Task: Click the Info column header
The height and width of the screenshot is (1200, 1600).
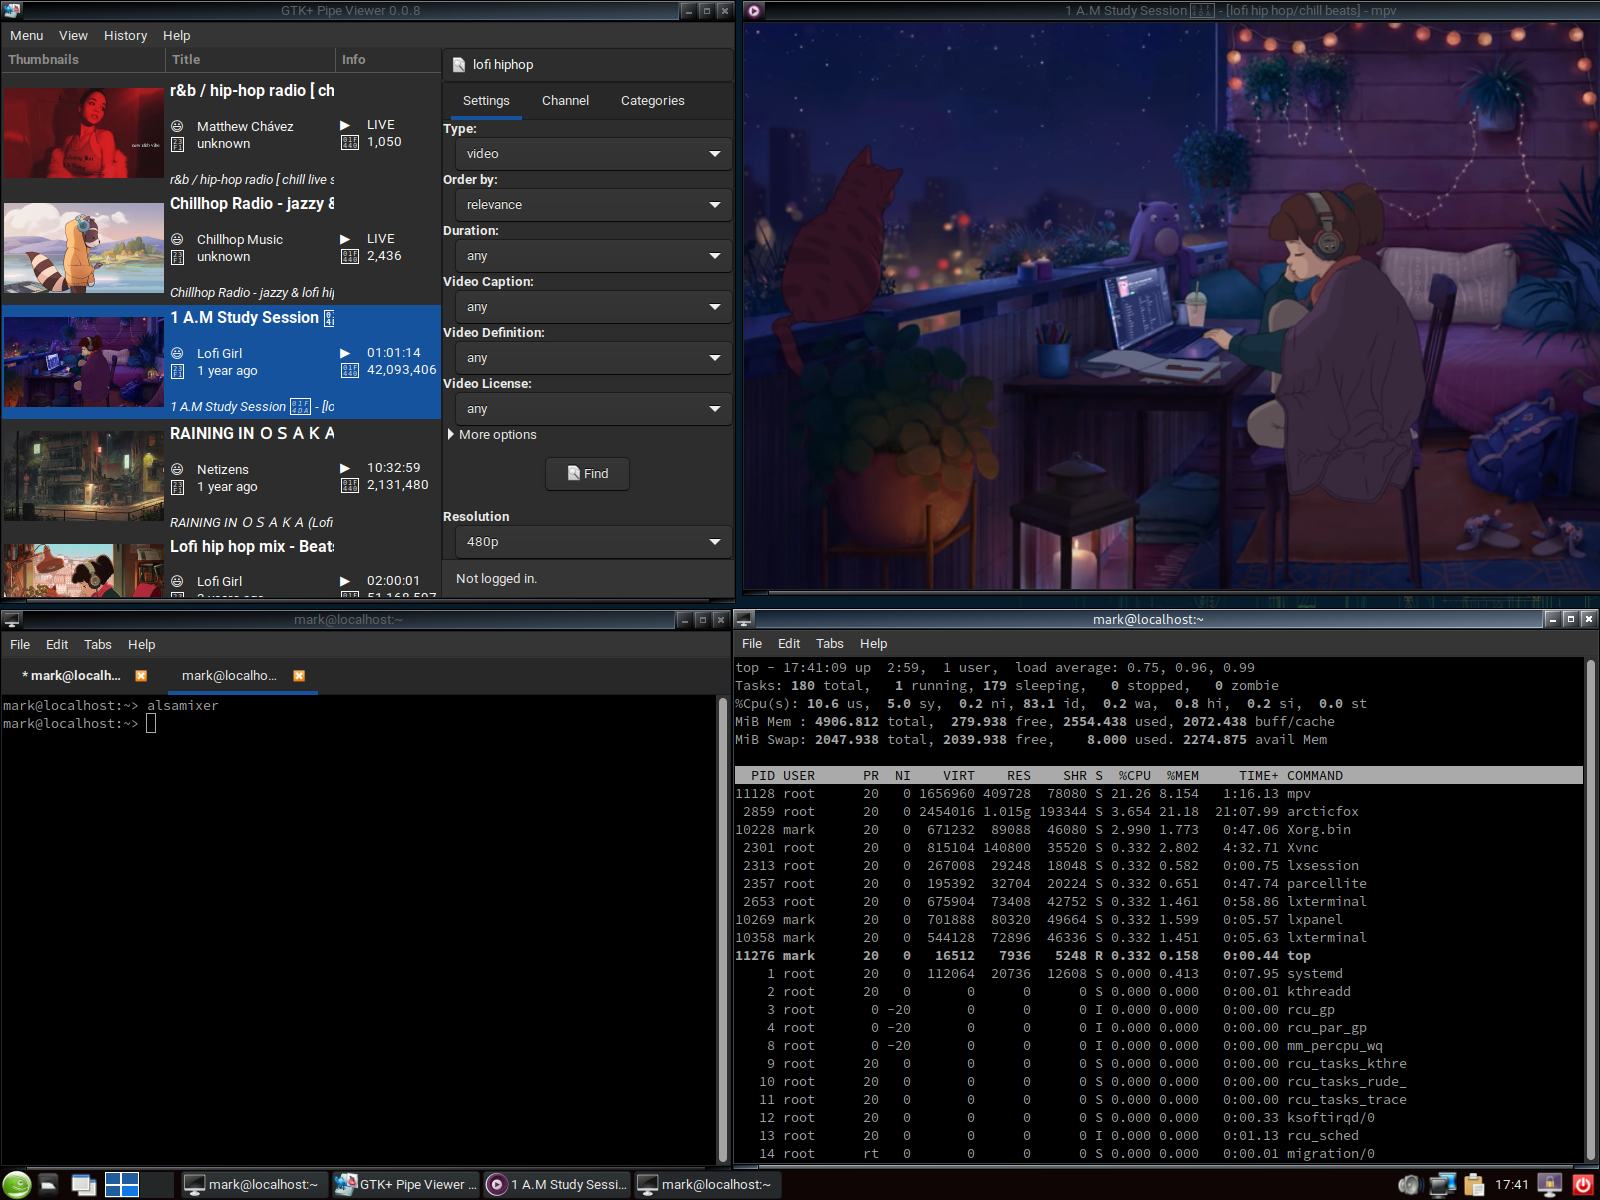Action: tap(388, 60)
